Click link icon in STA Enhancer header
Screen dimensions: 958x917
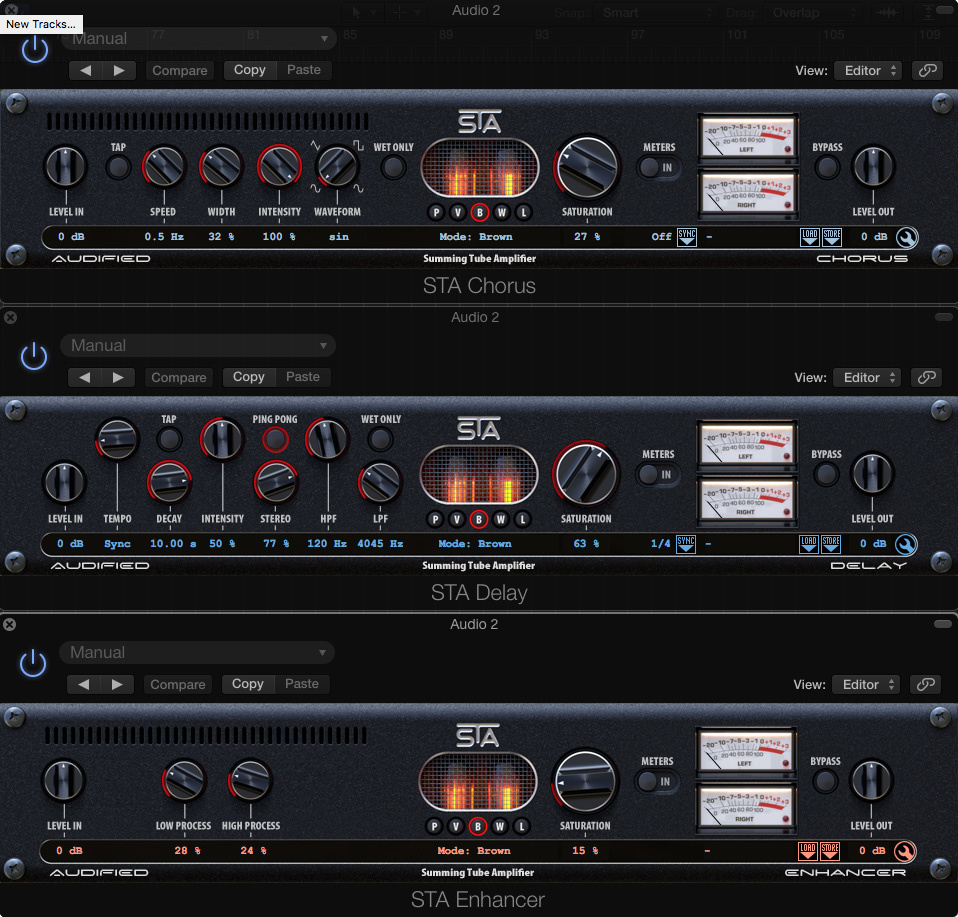tap(925, 684)
